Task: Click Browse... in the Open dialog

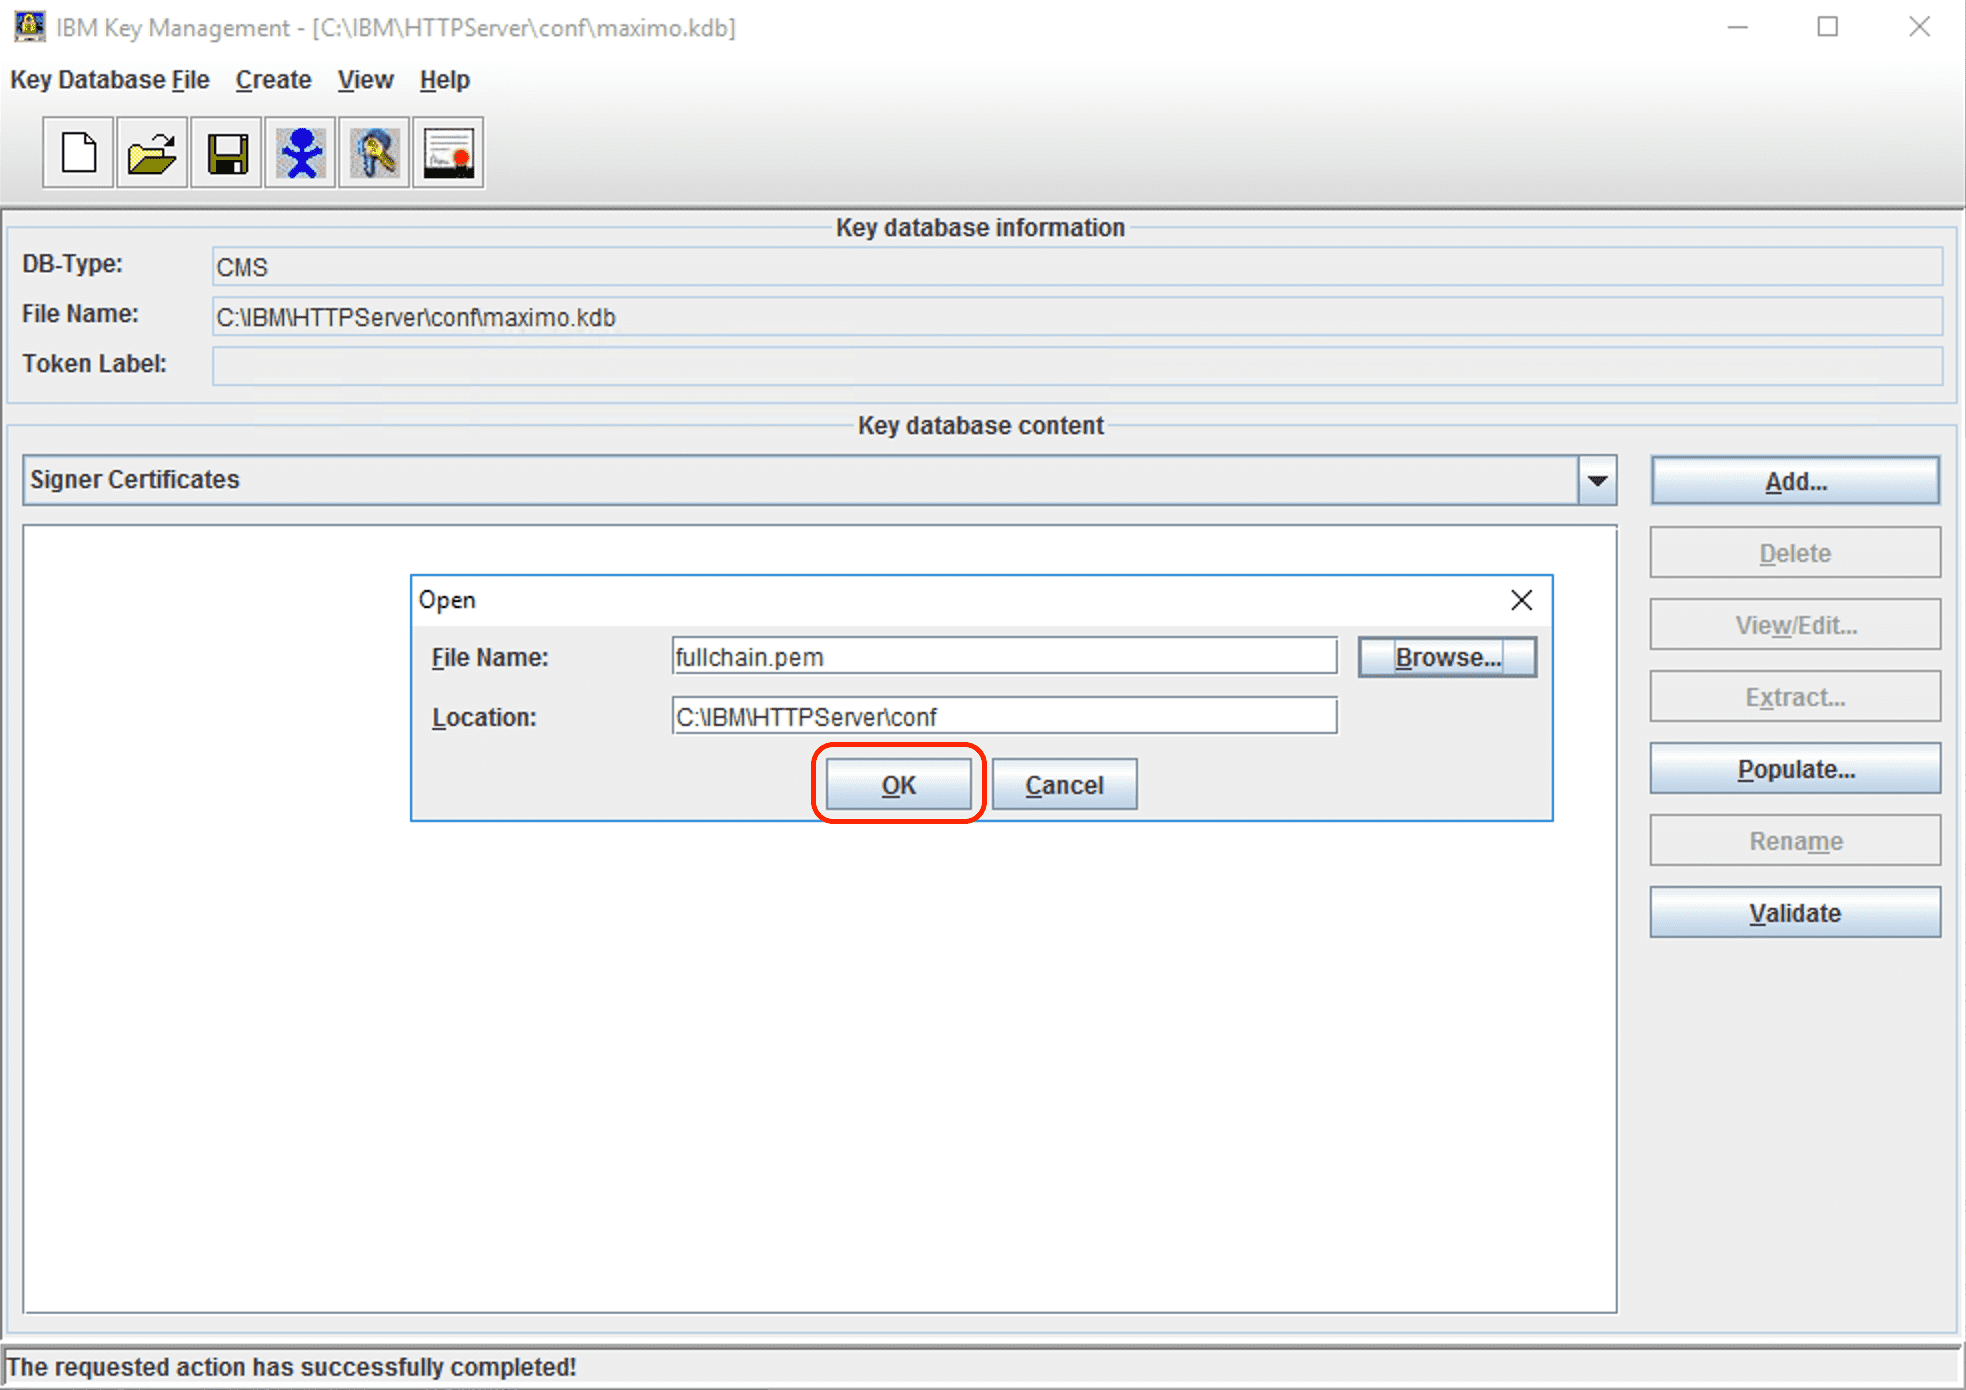Action: pyautogui.click(x=1448, y=657)
